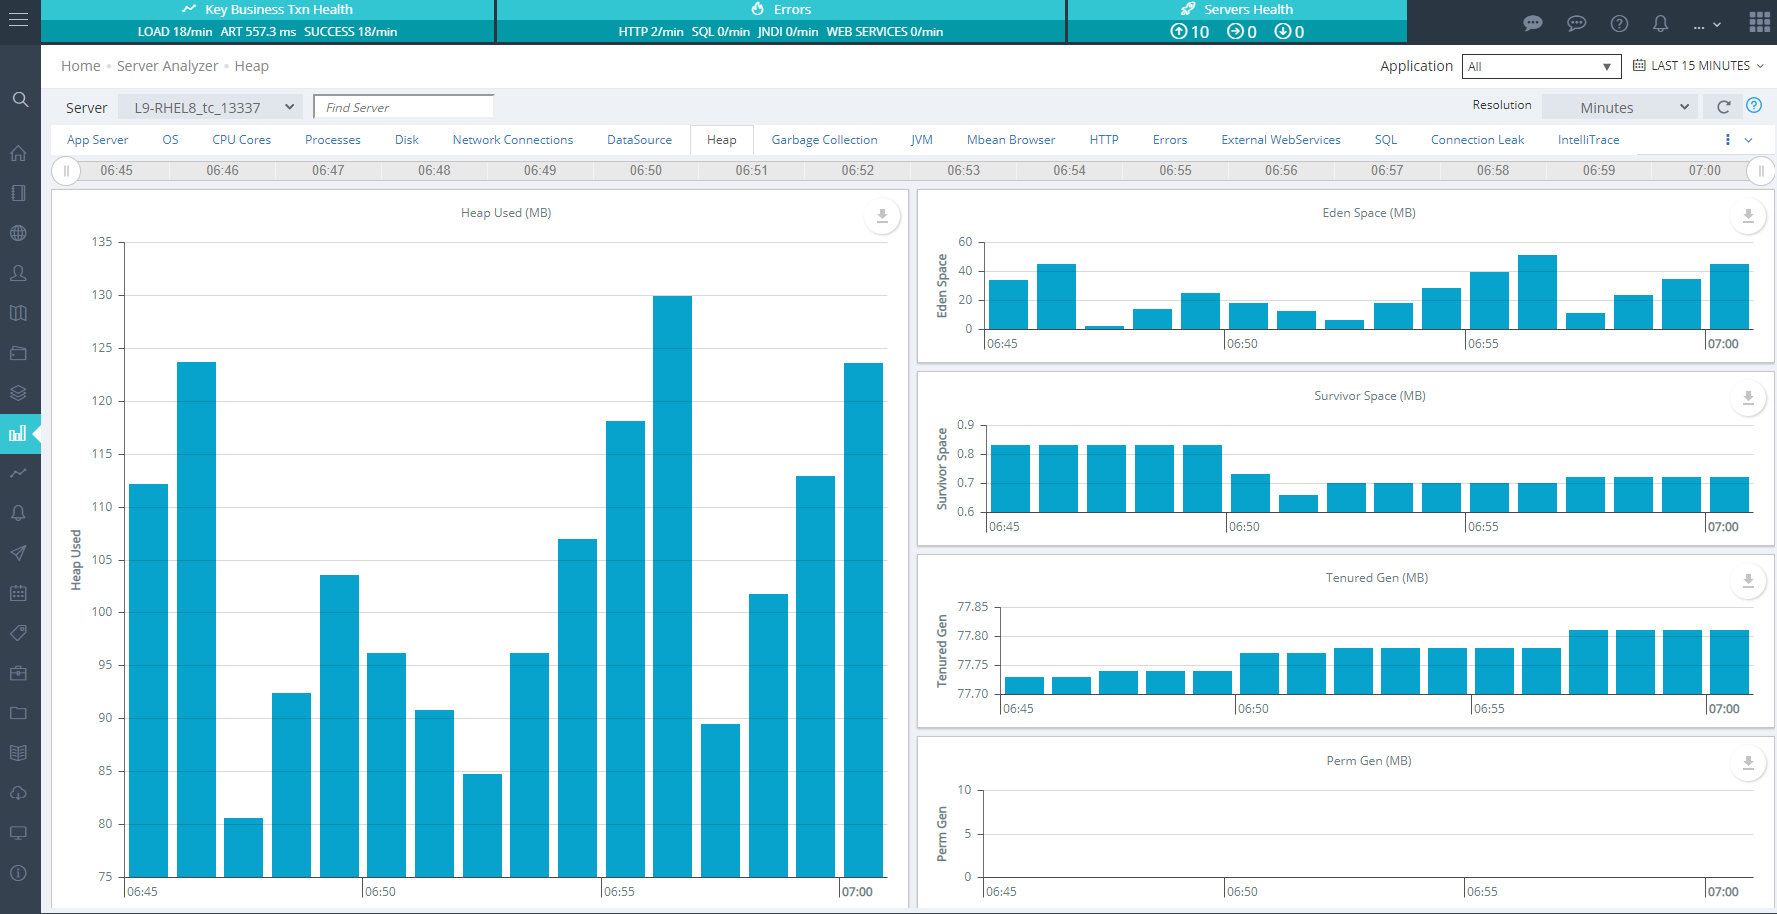This screenshot has height=914, width=1777.
Task: Go to Server Analyzer breadcrumb link
Action: [x=167, y=66]
